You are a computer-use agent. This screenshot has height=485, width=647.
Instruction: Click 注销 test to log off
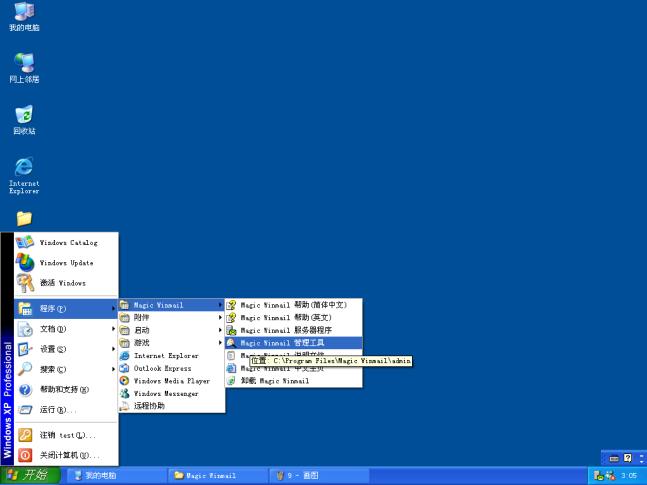(65, 435)
